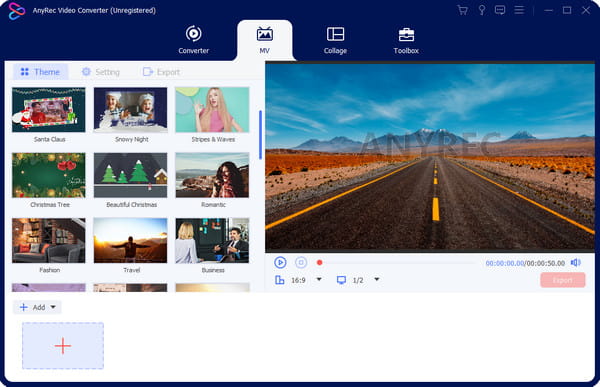This screenshot has height=387, width=600.
Task: Click the Add button
Action: pyautogui.click(x=37, y=307)
